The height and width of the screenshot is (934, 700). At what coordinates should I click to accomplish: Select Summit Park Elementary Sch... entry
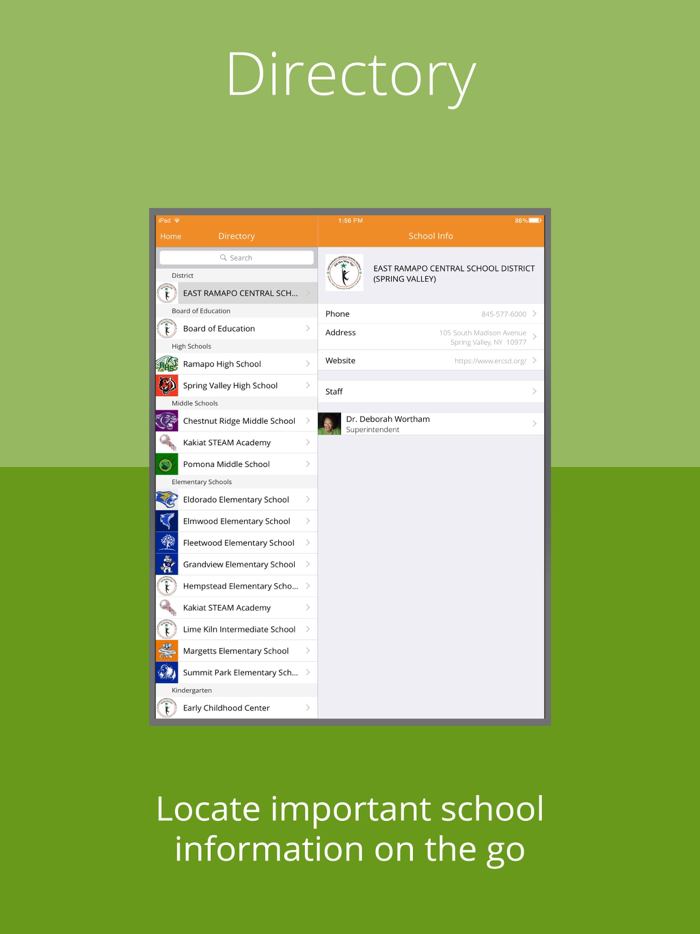(237, 673)
